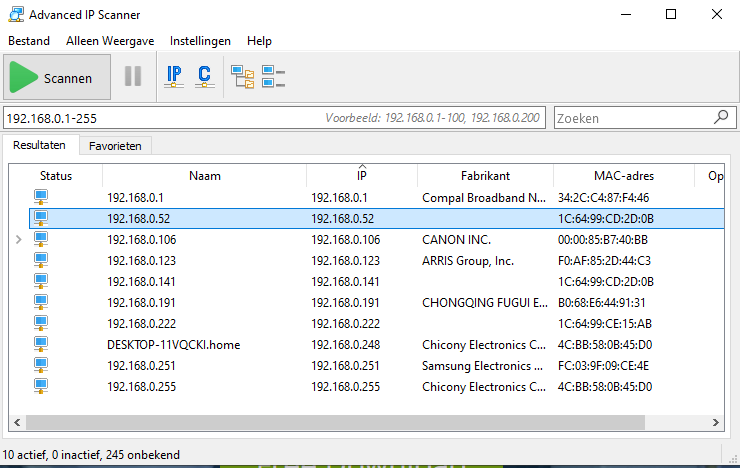Expand the 192.168.0.106 row
The image size is (740, 468).
[18, 240]
